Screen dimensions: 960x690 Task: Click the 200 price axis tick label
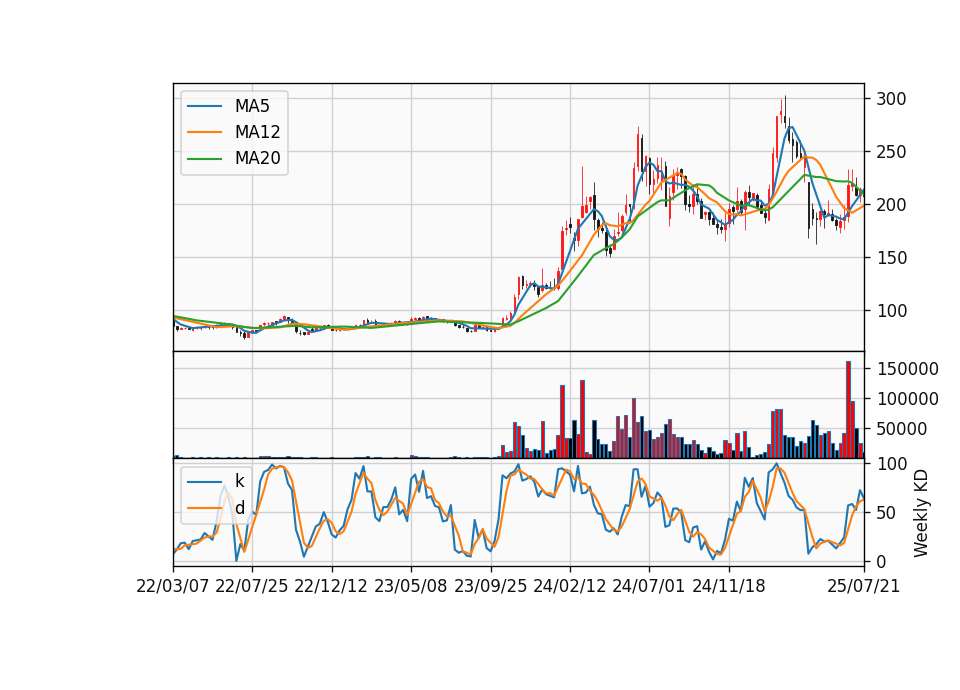pos(891,205)
